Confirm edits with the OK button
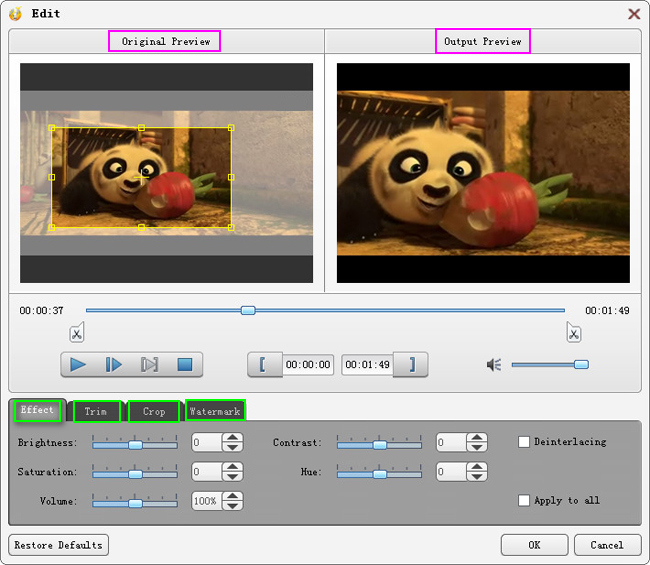The width and height of the screenshot is (650, 565). click(x=534, y=545)
